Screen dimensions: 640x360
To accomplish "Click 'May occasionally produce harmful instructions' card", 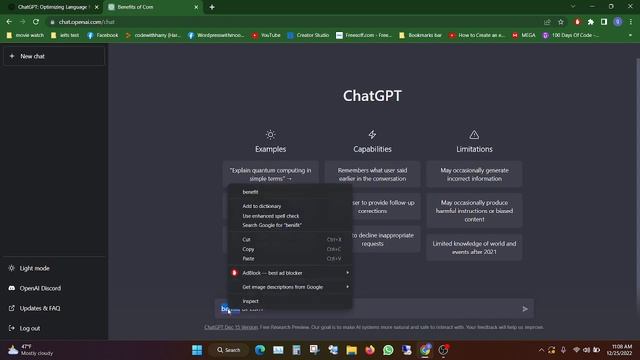I will click(x=474, y=211).
